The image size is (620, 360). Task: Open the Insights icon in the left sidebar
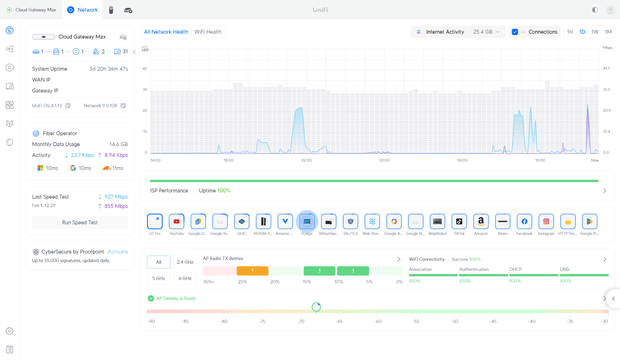pyautogui.click(x=9, y=123)
